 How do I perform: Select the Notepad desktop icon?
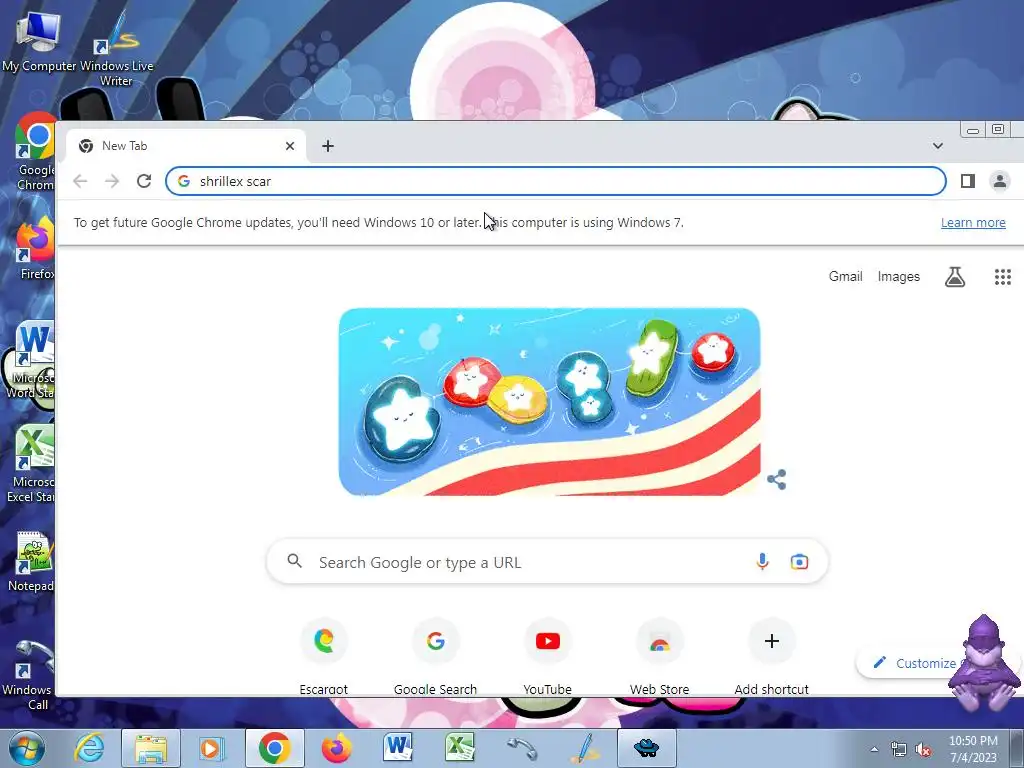tap(29, 562)
